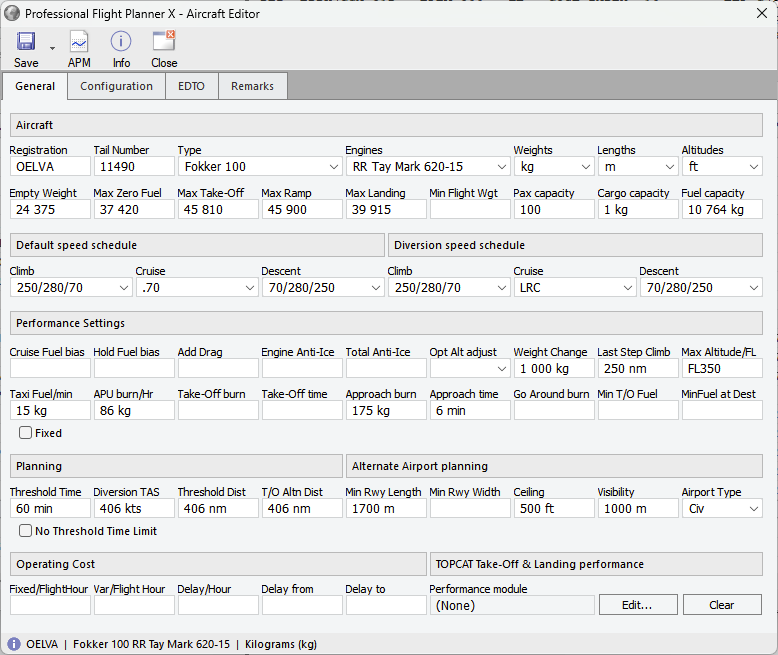Viewport: 778px width, 655px height.
Task: Click the Registration field OELVA
Action: click(50, 167)
